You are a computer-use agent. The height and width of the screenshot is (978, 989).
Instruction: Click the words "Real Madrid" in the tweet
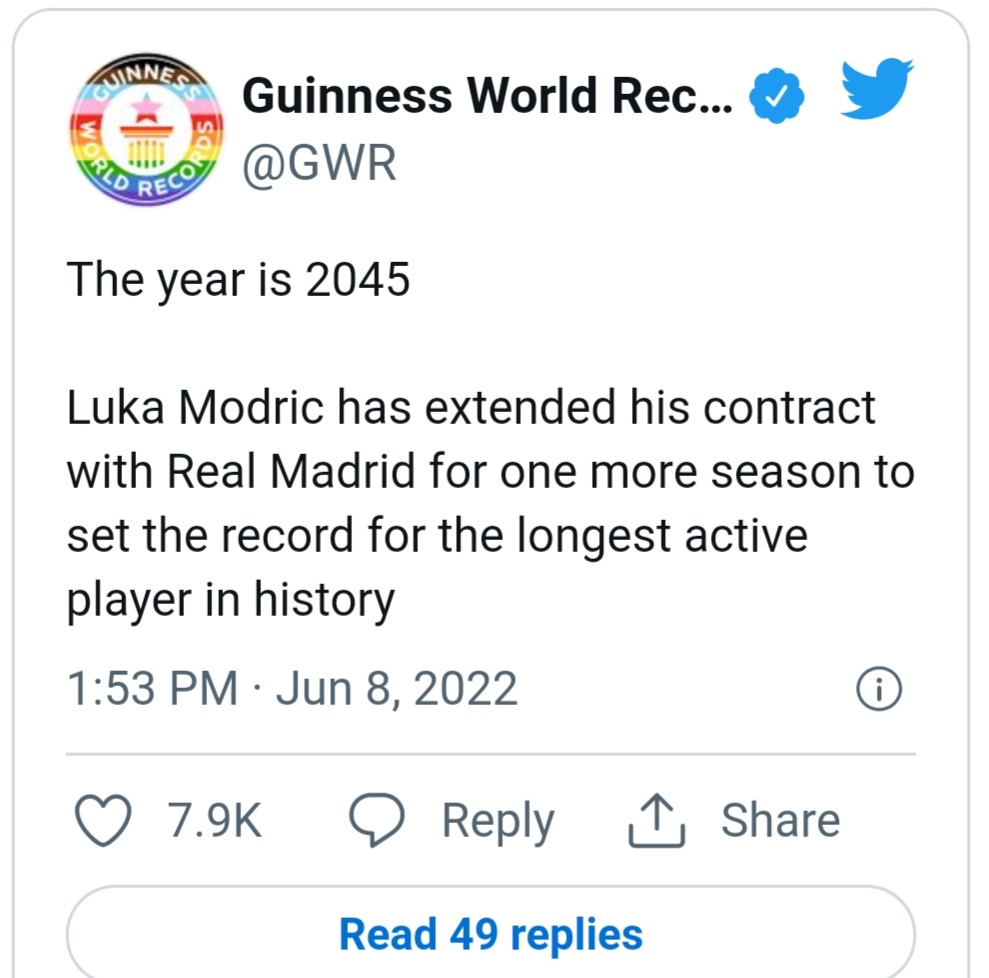(x=290, y=471)
